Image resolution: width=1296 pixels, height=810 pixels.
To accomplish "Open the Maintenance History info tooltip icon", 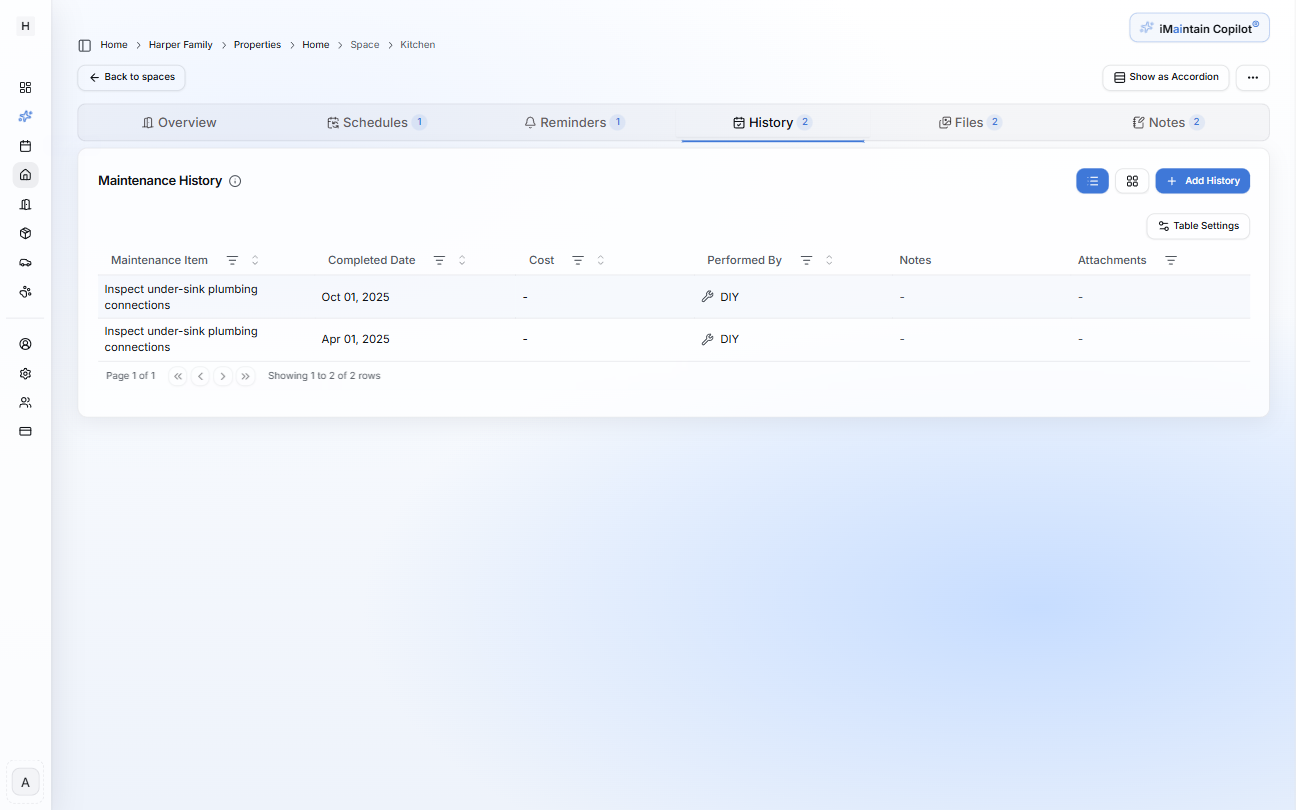I will [235, 181].
